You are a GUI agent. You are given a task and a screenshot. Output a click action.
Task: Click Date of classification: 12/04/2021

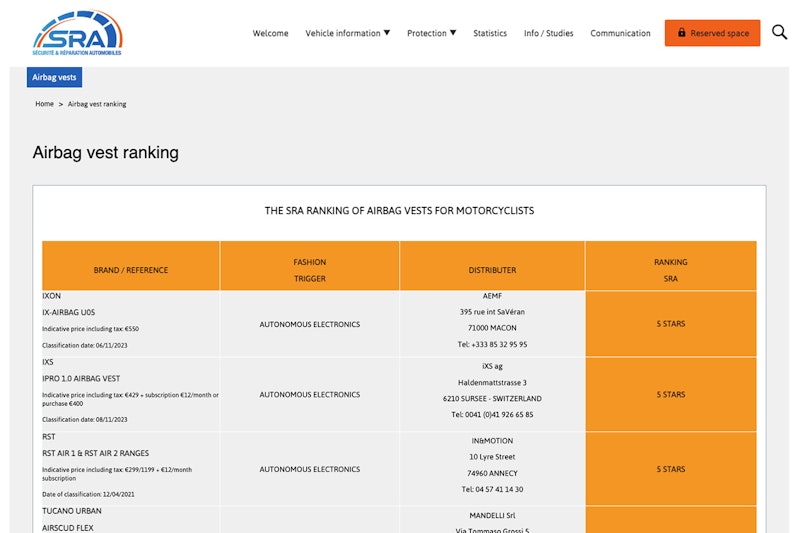click(x=88, y=494)
